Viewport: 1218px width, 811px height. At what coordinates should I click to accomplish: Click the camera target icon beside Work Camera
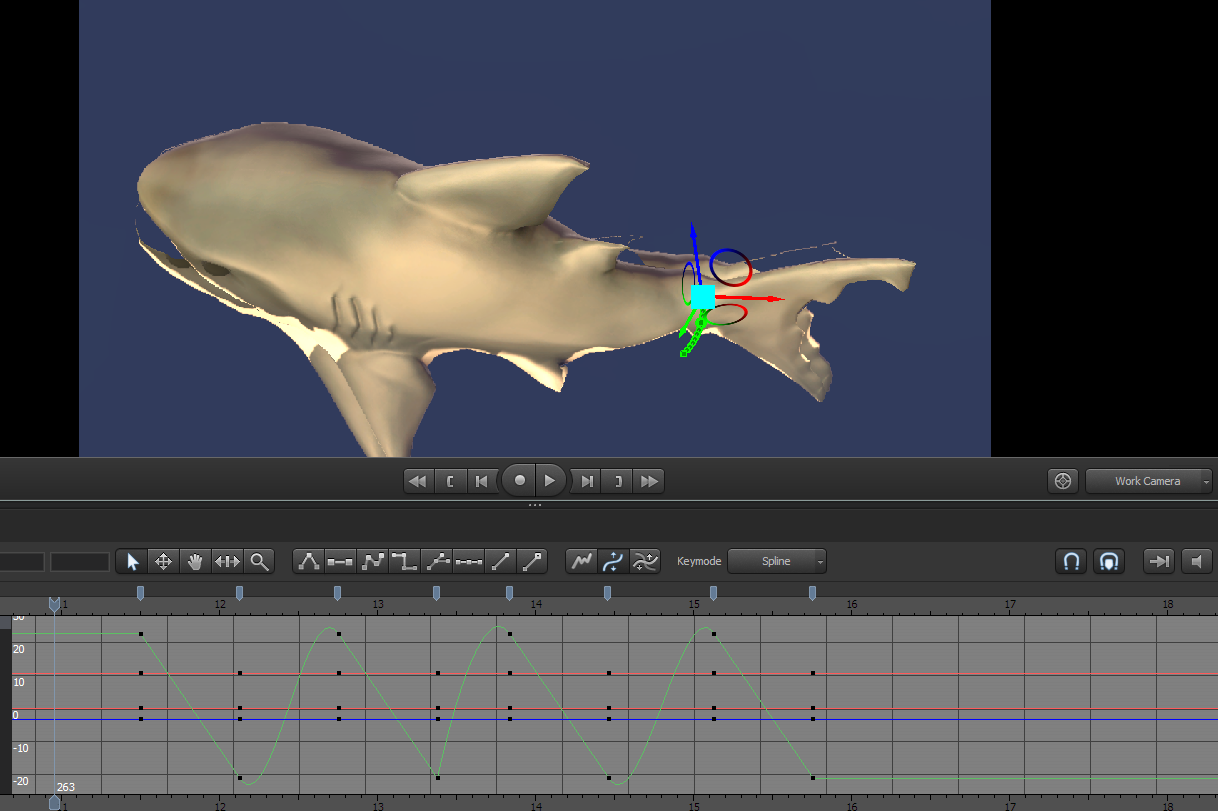1063,481
